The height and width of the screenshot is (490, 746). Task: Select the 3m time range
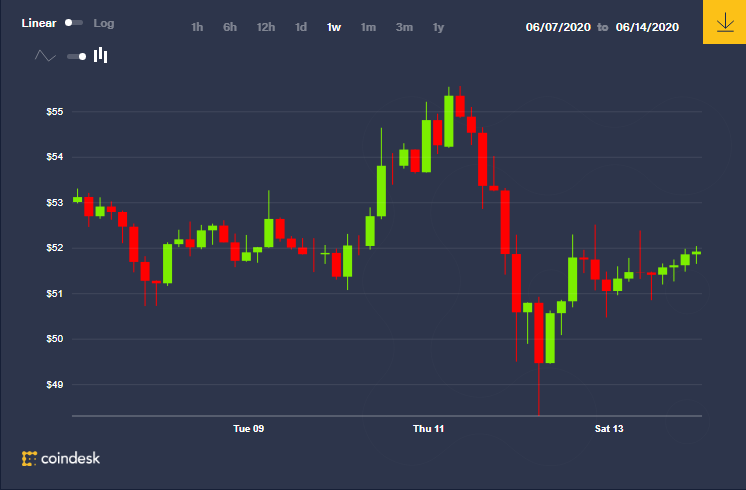click(404, 27)
